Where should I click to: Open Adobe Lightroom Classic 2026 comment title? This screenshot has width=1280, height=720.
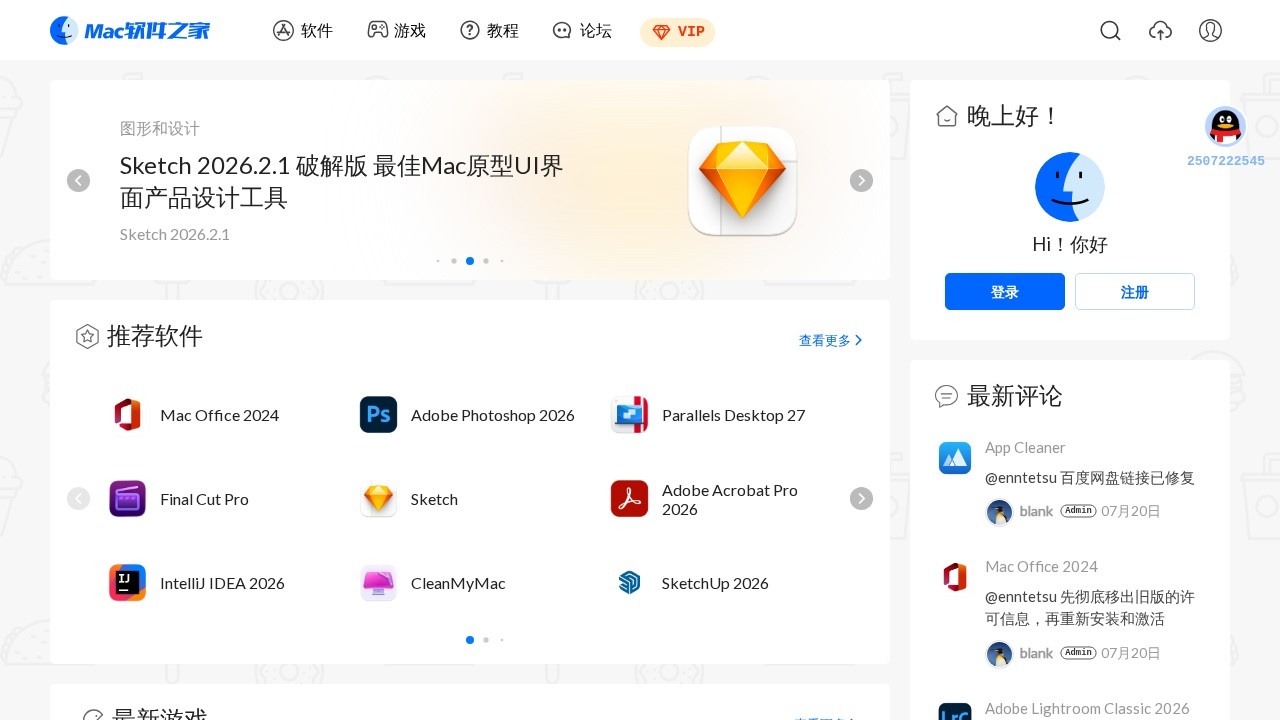coord(1087,709)
